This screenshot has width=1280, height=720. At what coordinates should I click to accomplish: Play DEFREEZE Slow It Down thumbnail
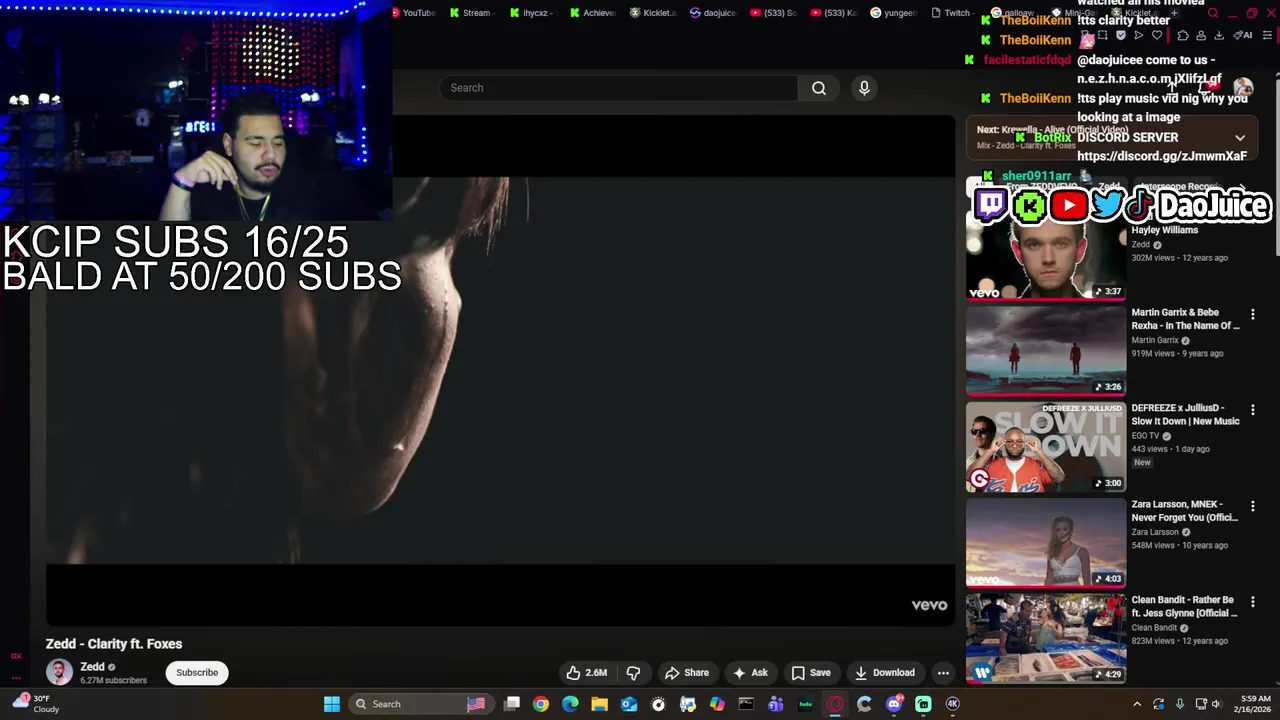click(1046, 447)
